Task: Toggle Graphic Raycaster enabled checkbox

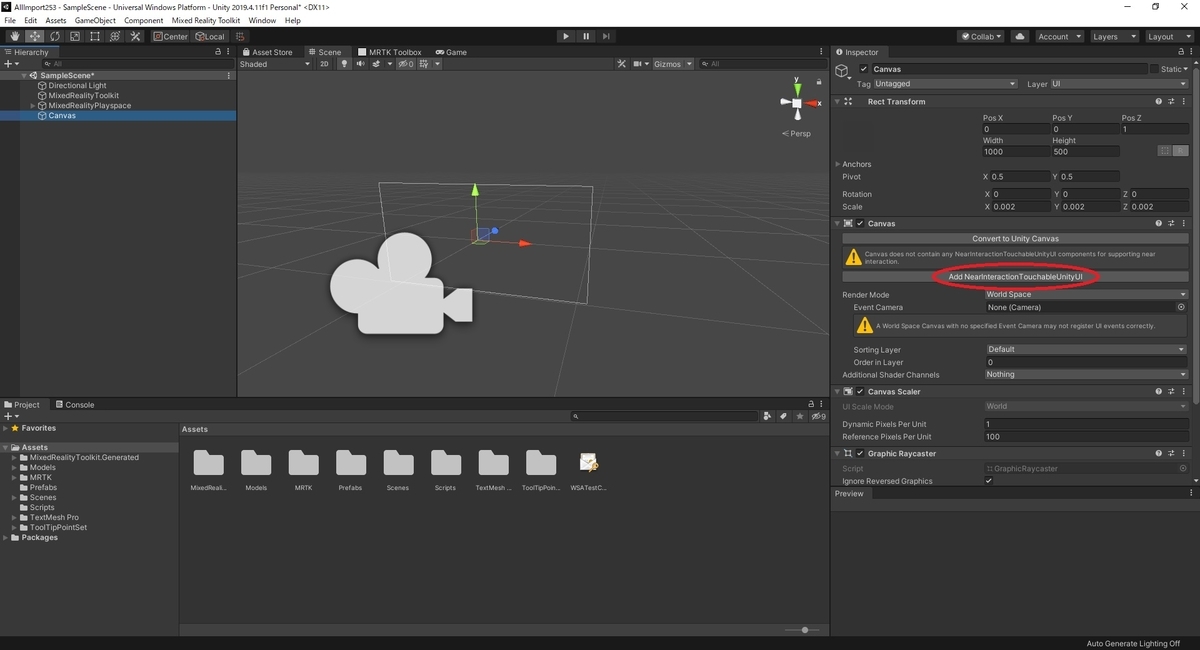Action: (860, 453)
